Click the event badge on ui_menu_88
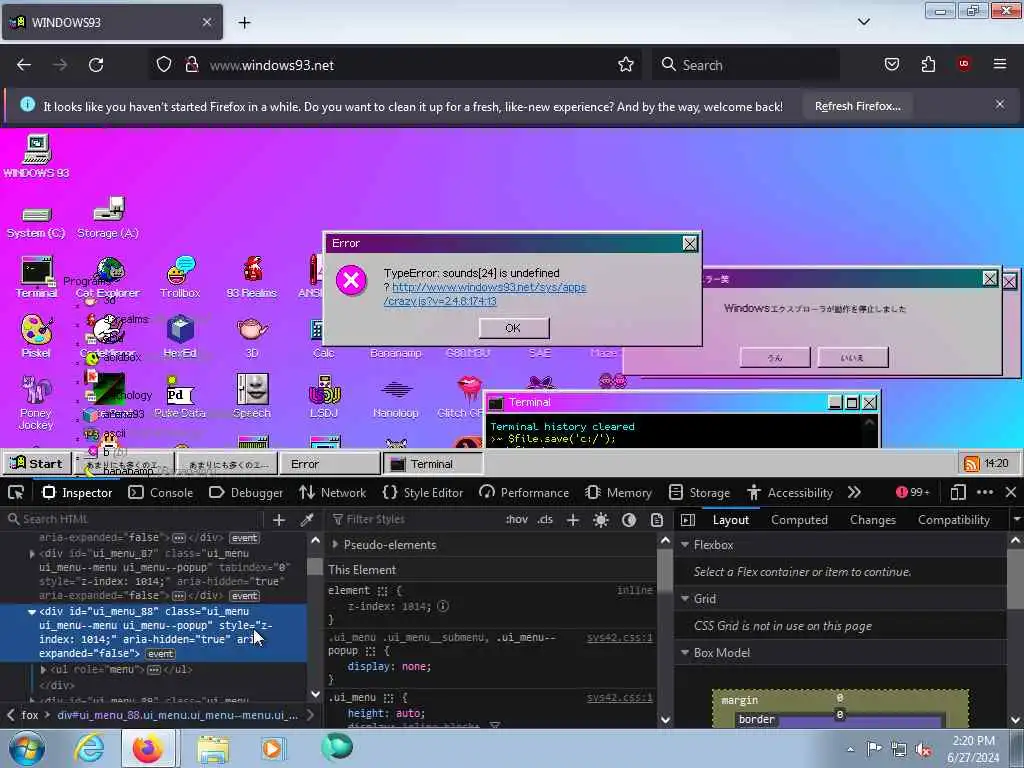 pos(161,654)
